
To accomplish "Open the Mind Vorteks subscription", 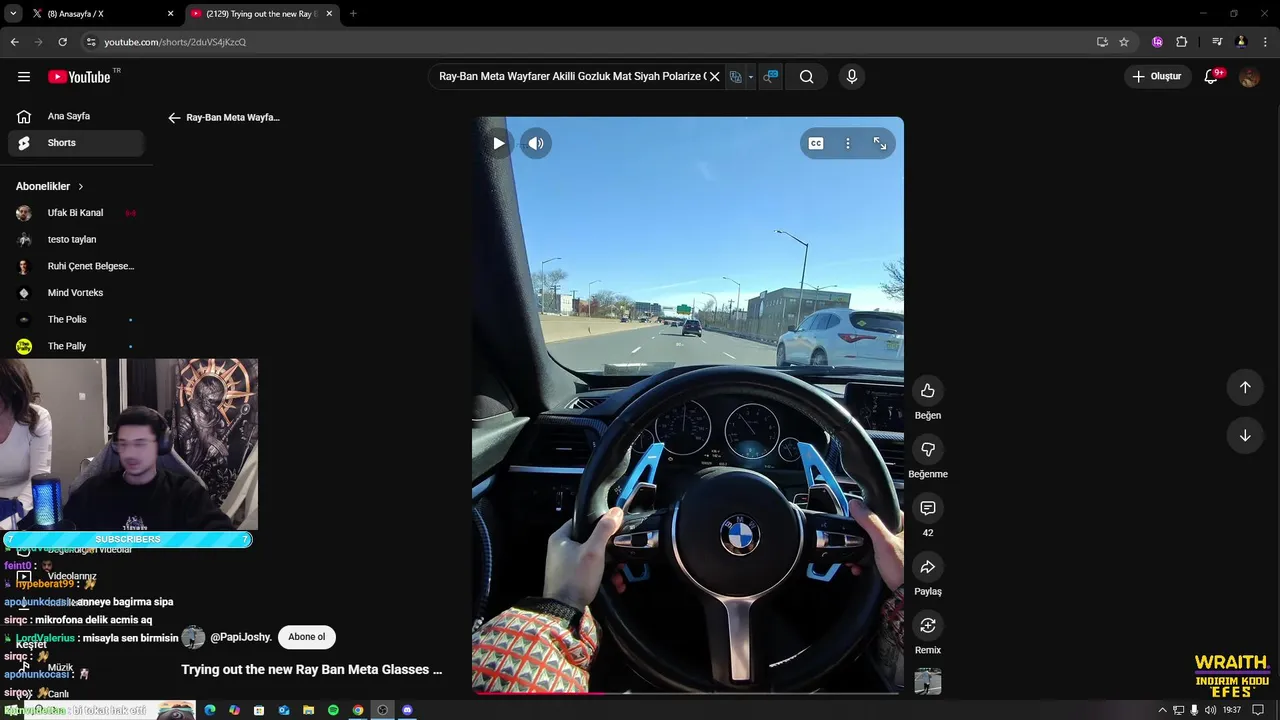I will point(76,293).
